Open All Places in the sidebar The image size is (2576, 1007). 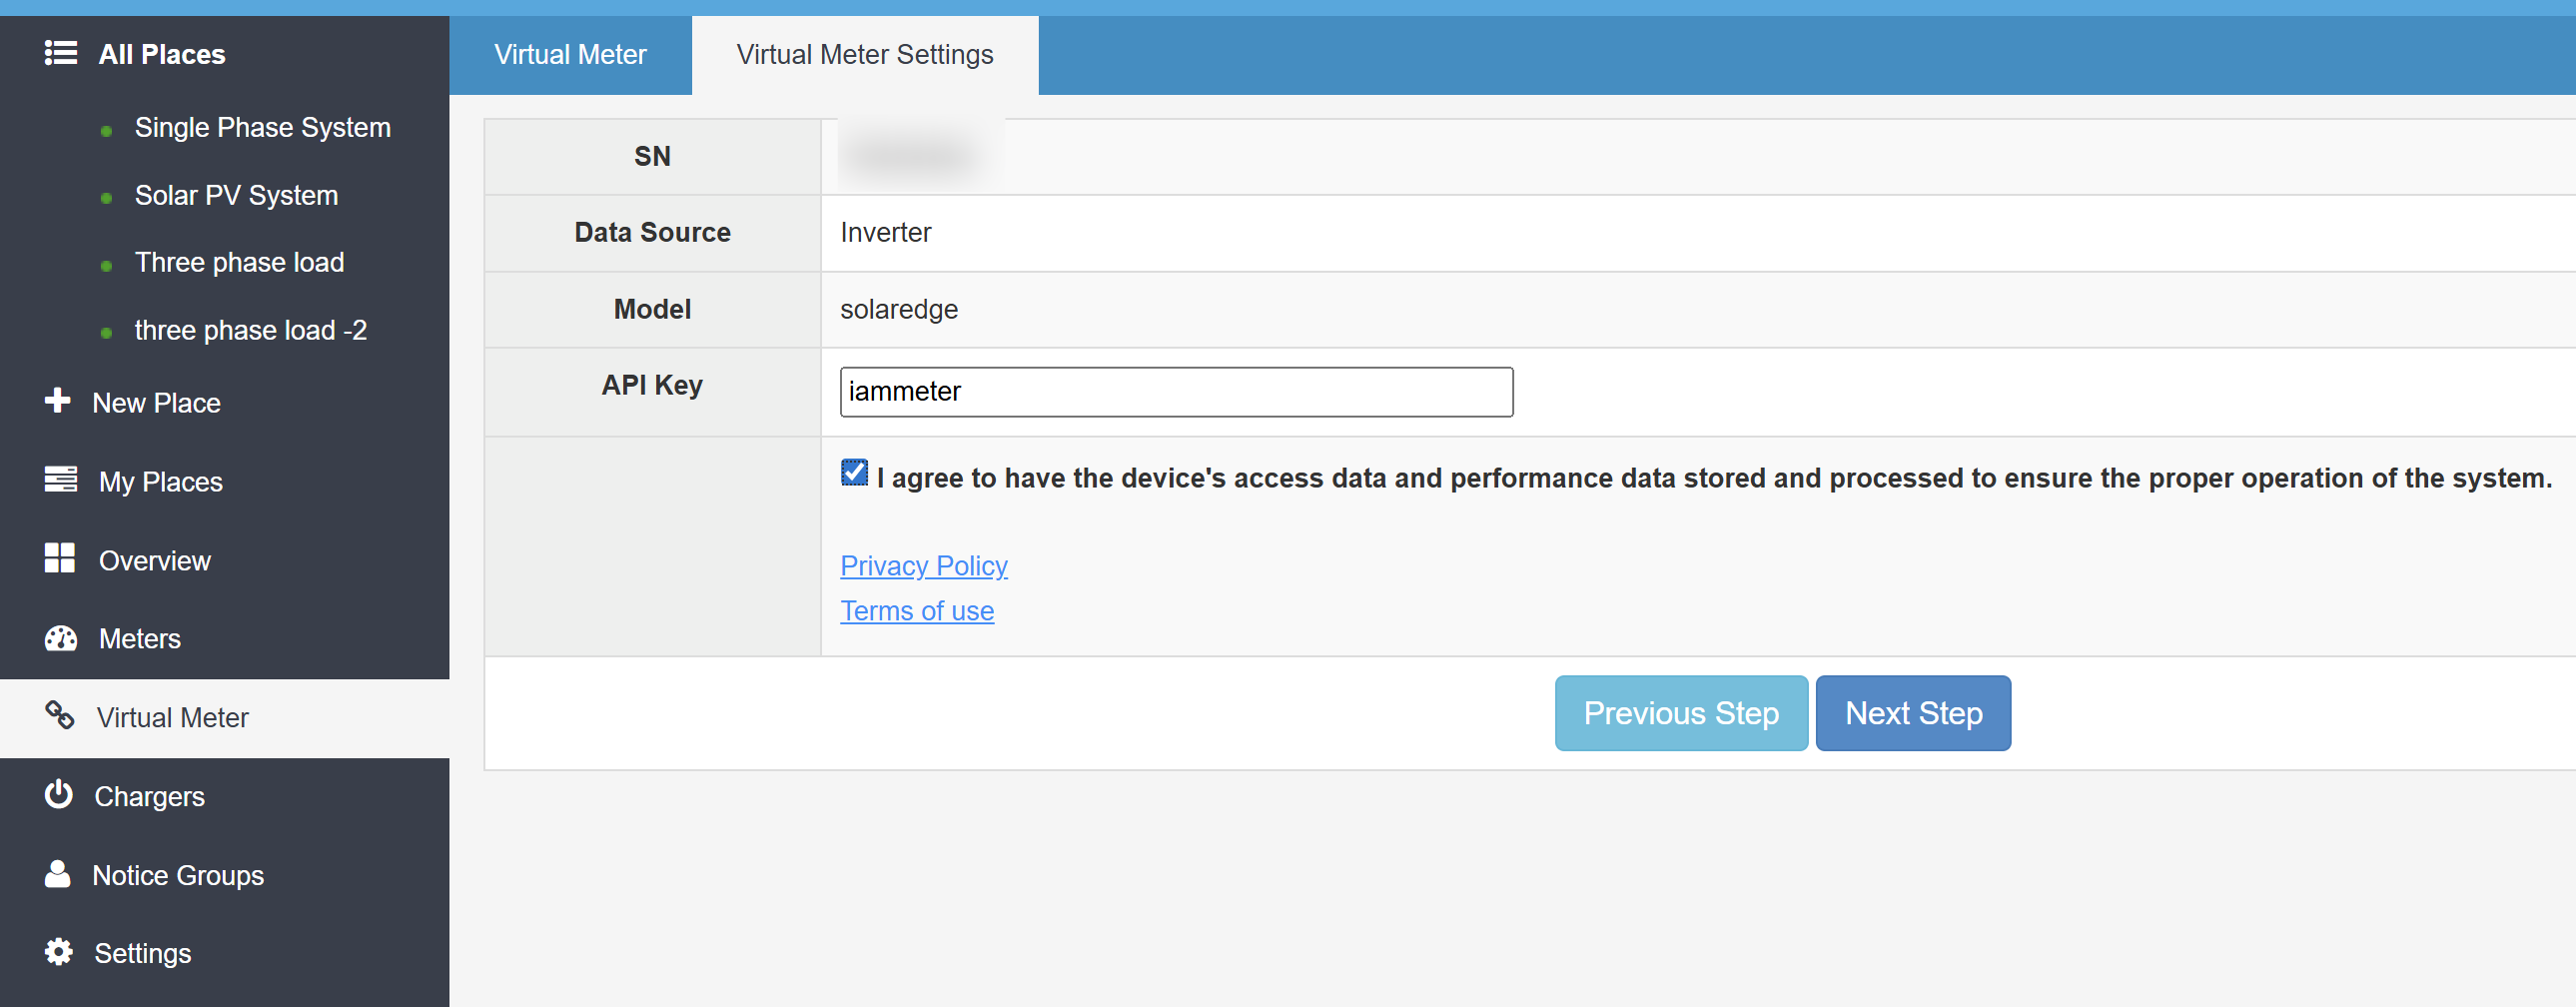(x=162, y=54)
